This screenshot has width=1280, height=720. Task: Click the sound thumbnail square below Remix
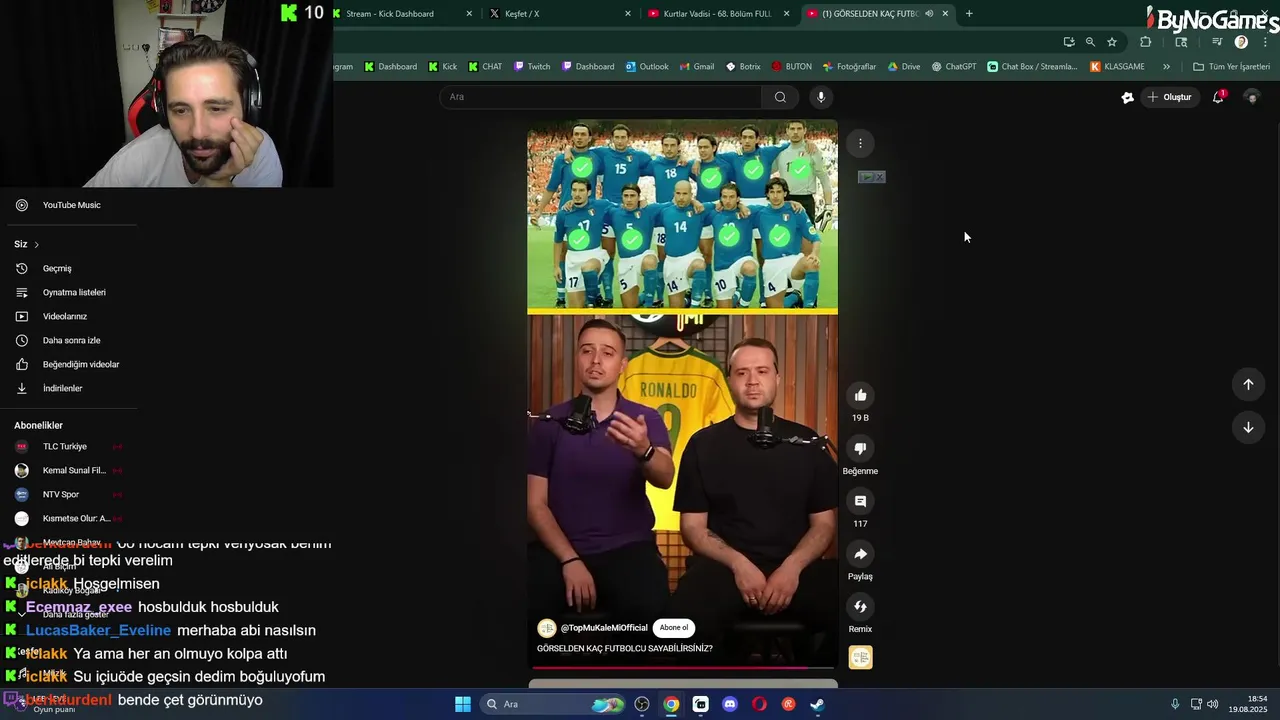point(860,657)
